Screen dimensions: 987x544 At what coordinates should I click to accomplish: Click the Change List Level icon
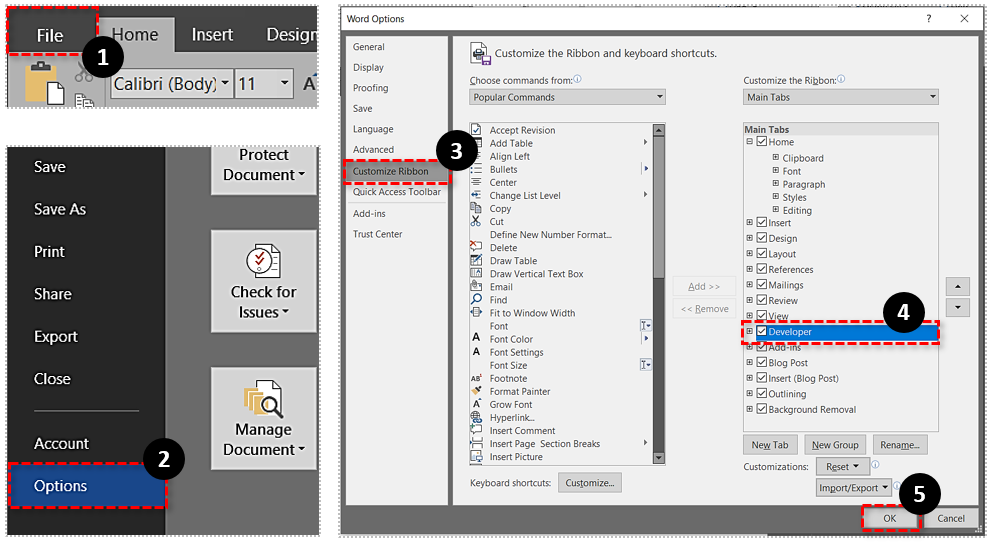coord(476,195)
